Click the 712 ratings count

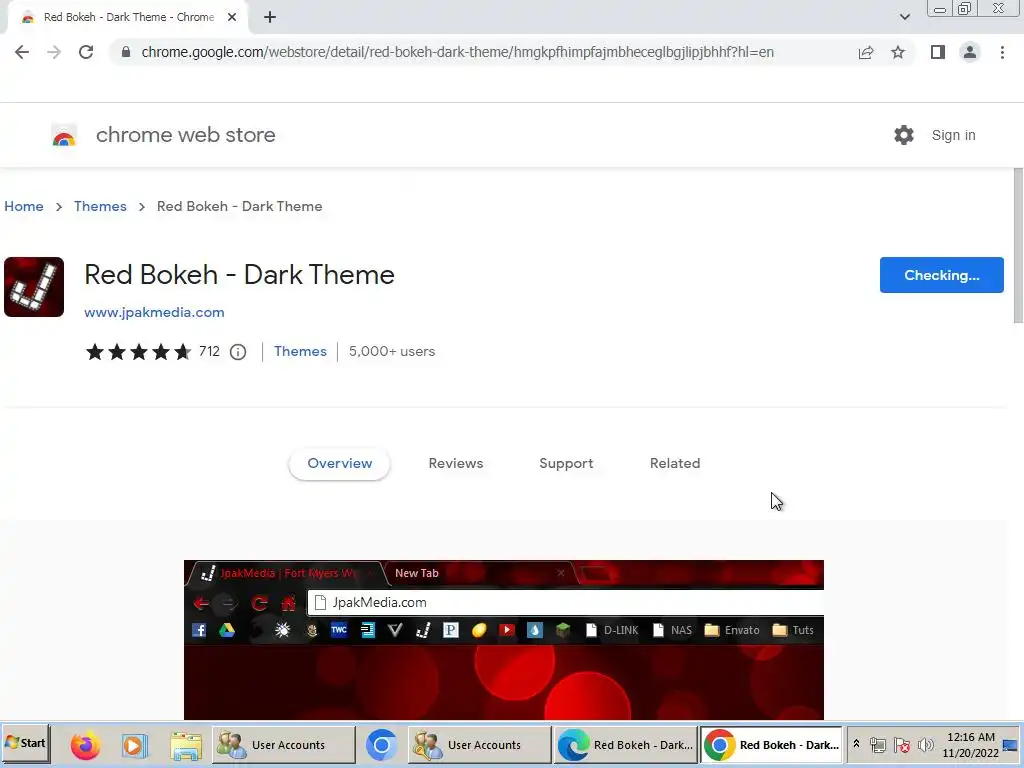[210, 351]
